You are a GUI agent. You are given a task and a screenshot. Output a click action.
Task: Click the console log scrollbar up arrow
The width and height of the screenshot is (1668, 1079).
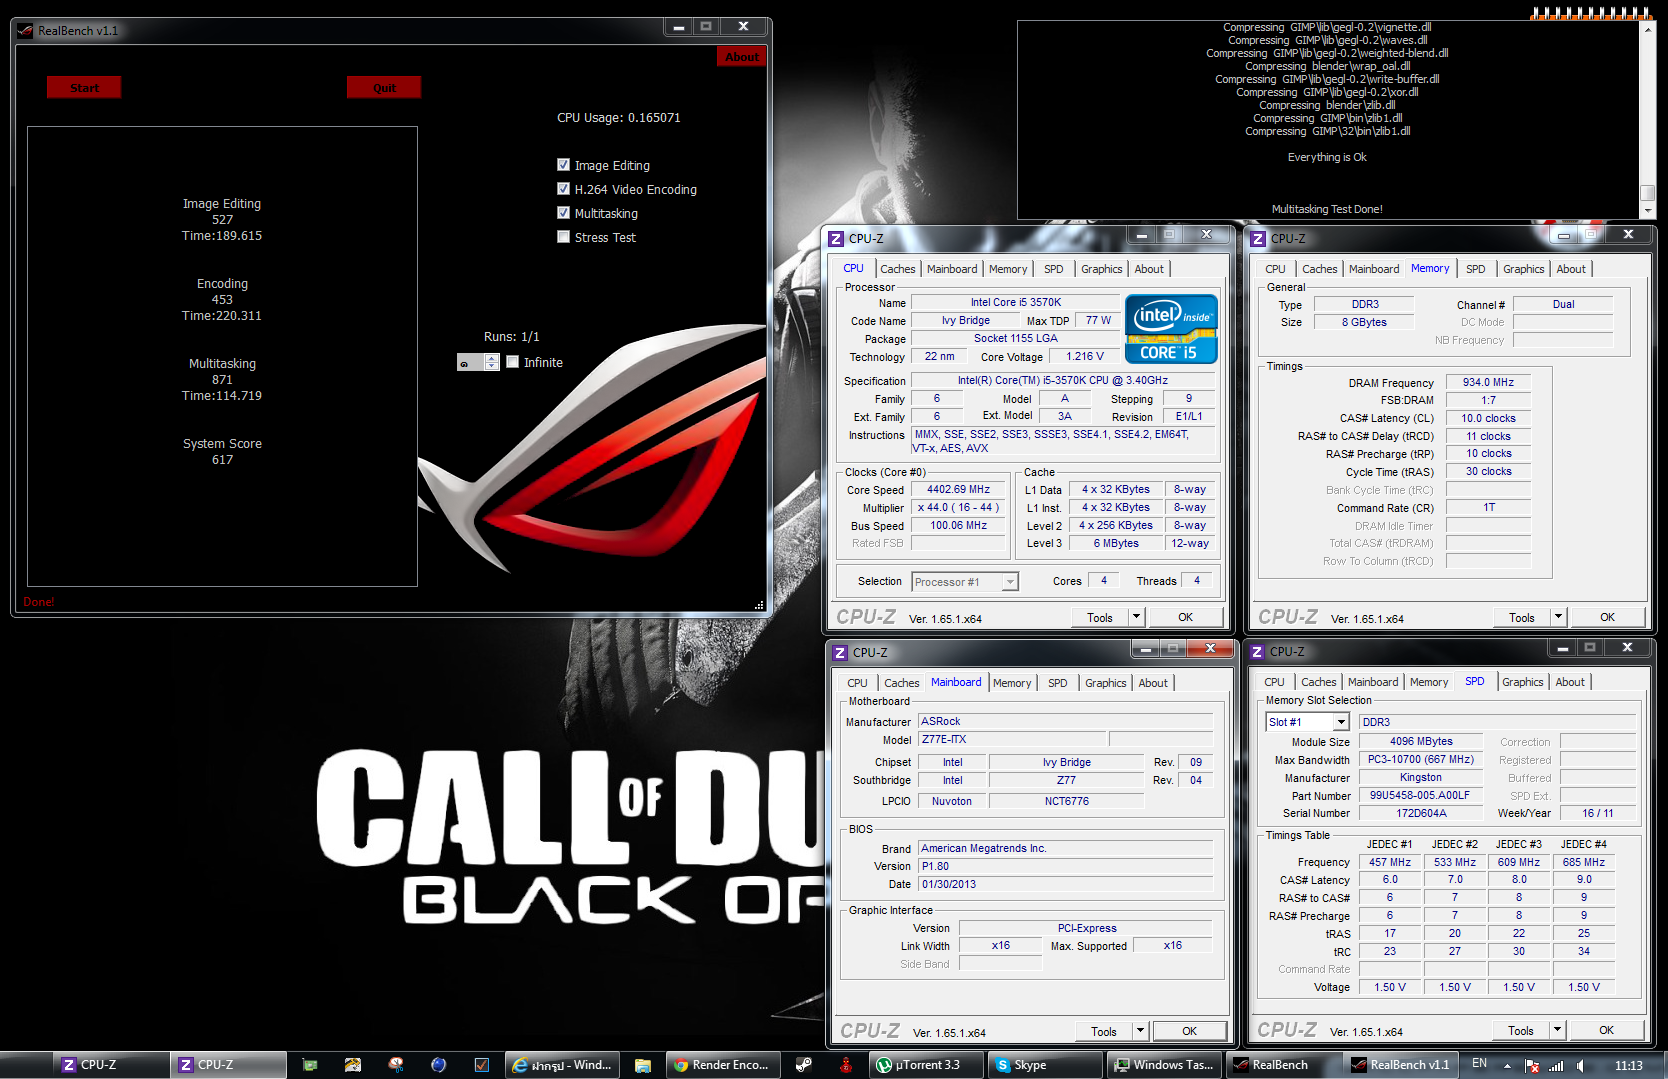click(x=1647, y=28)
